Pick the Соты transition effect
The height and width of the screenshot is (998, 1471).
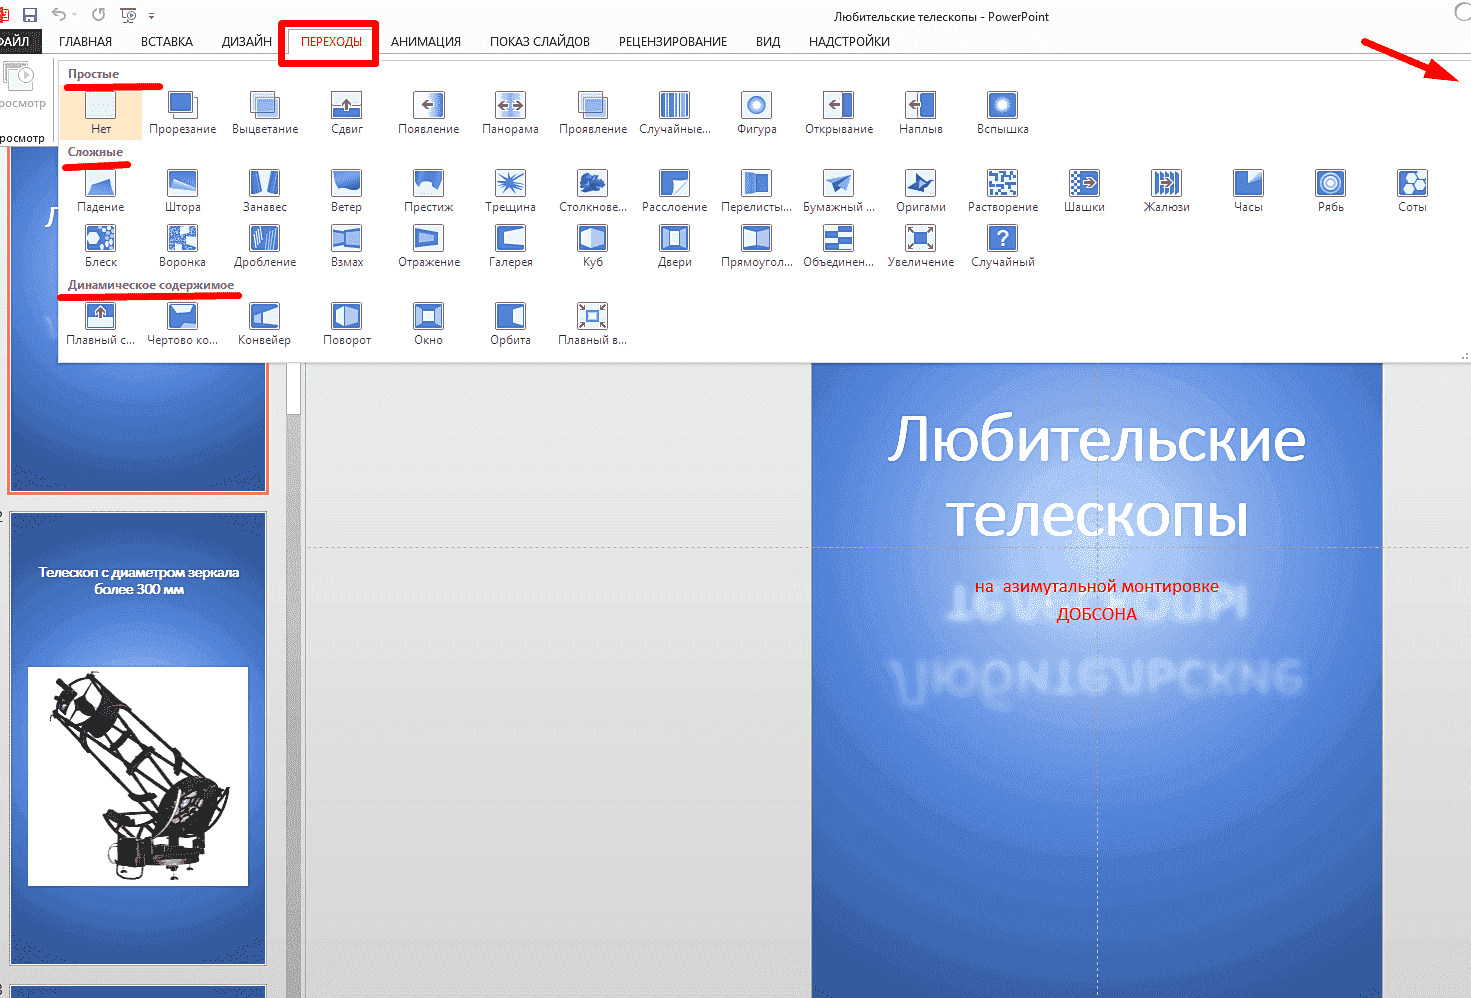coord(1412,190)
